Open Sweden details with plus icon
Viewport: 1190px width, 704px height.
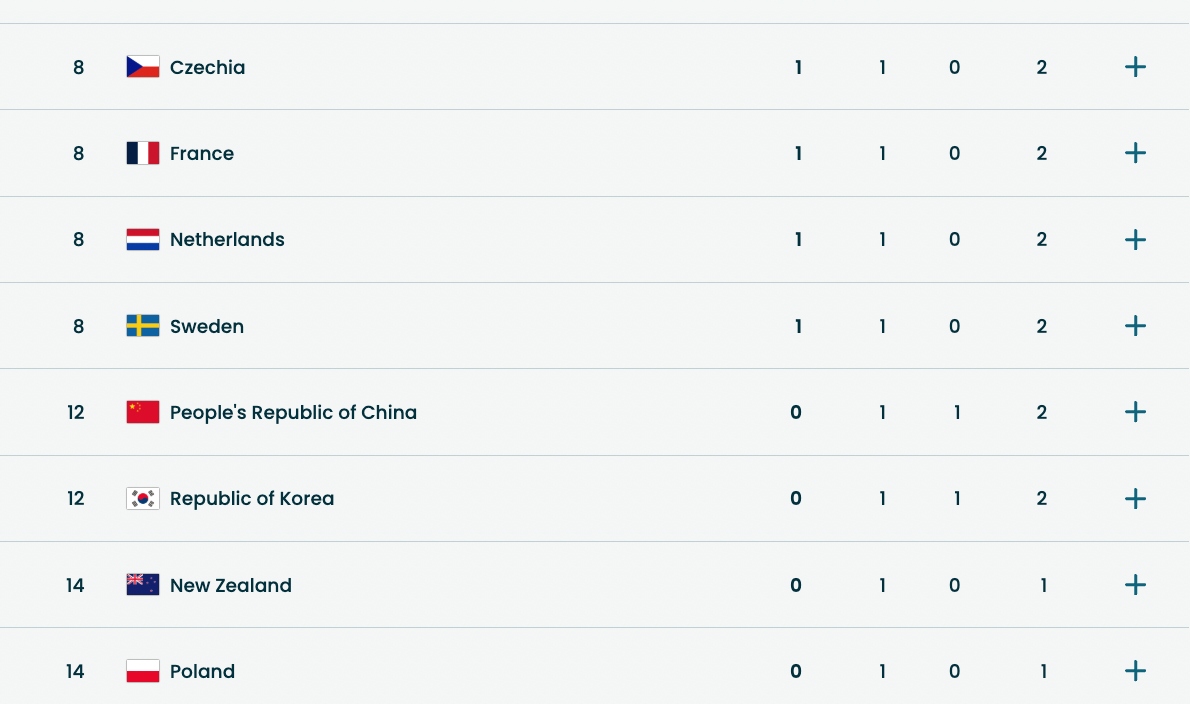click(x=1135, y=326)
